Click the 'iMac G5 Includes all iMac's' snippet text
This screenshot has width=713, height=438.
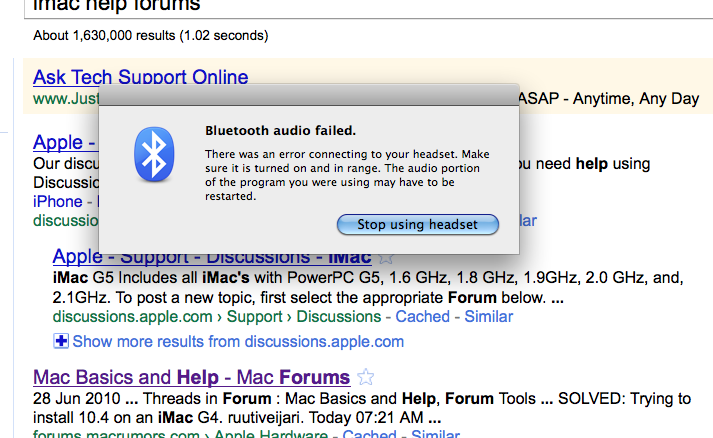[x=368, y=287]
